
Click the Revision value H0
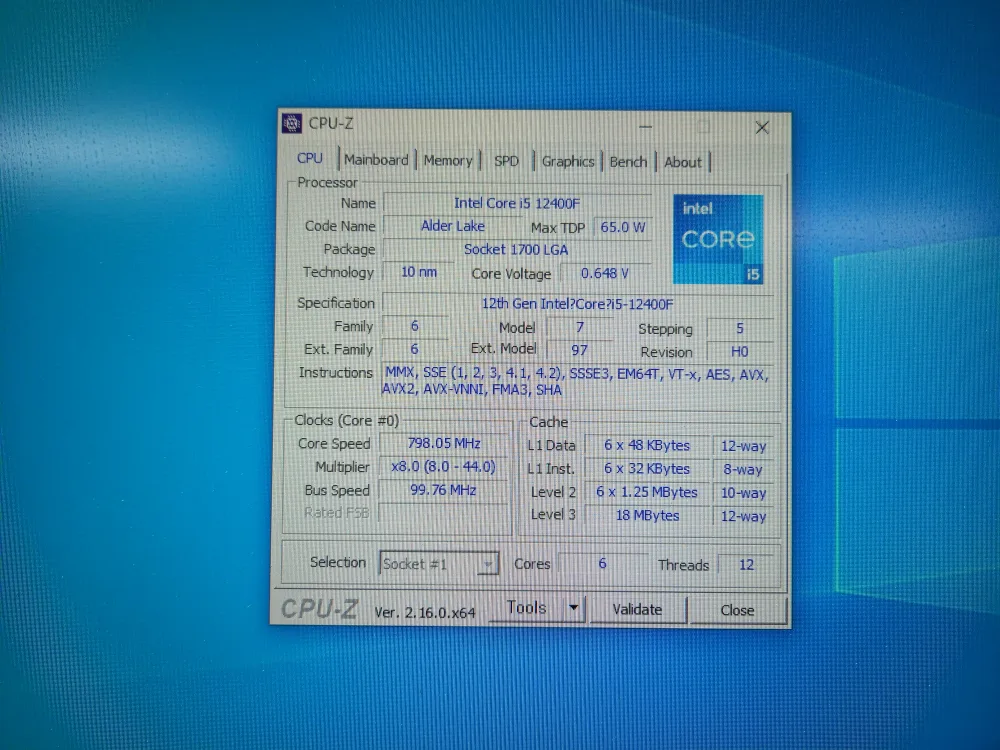click(x=740, y=351)
